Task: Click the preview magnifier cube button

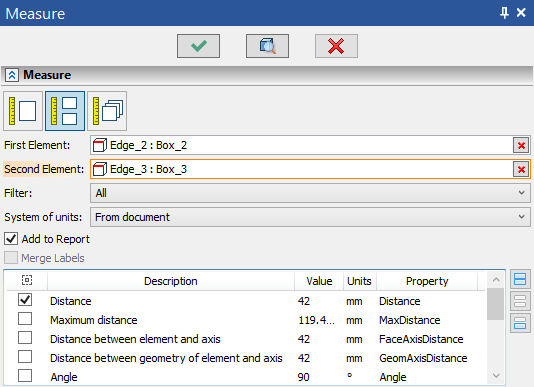Action: click(x=267, y=46)
